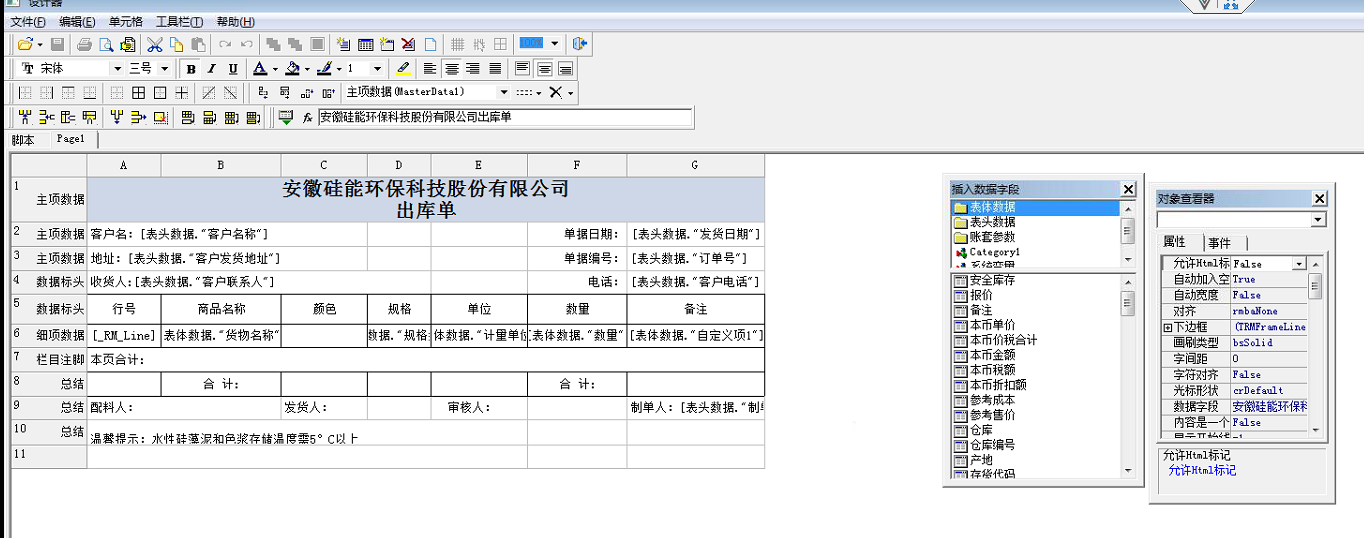
Task: Open the object selector dropdown in 对象查看器
Action: click(x=1317, y=220)
